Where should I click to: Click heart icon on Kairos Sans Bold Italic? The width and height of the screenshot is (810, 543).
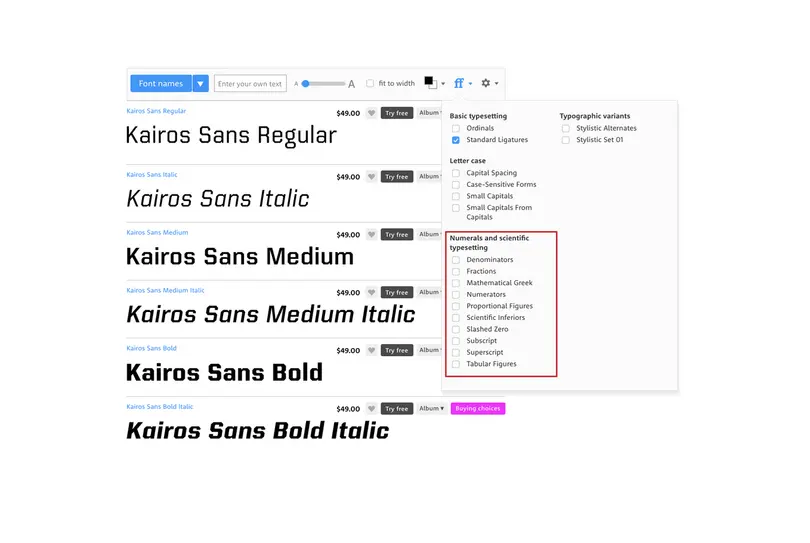[x=371, y=409]
